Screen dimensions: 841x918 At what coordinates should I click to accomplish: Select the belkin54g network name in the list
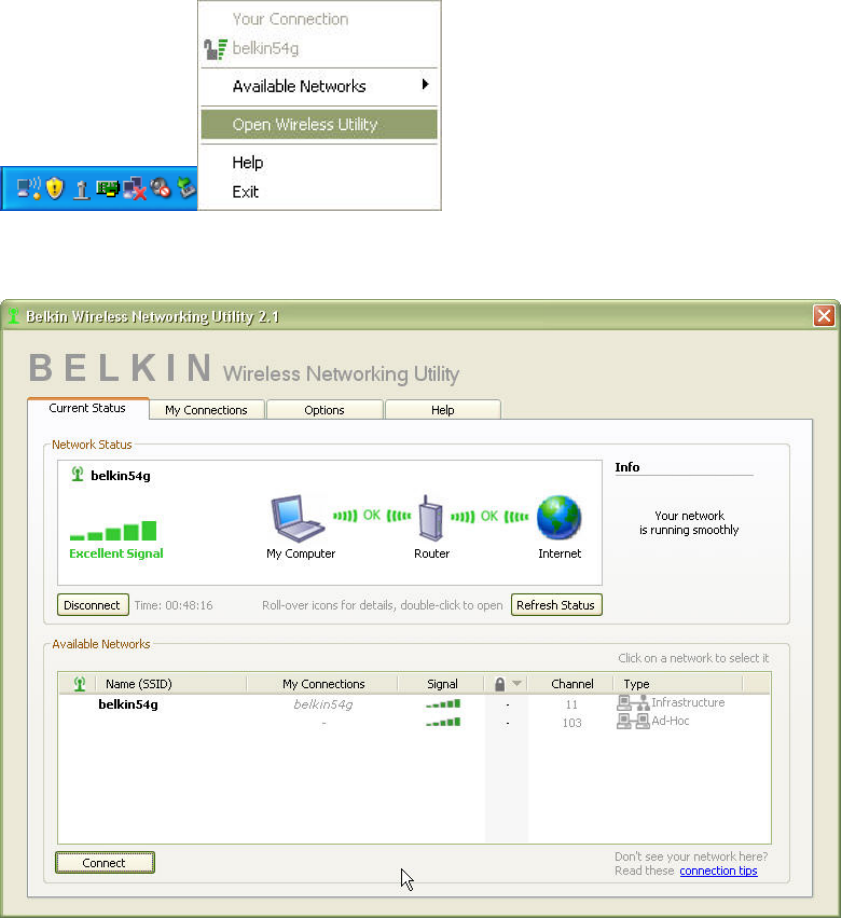128,704
